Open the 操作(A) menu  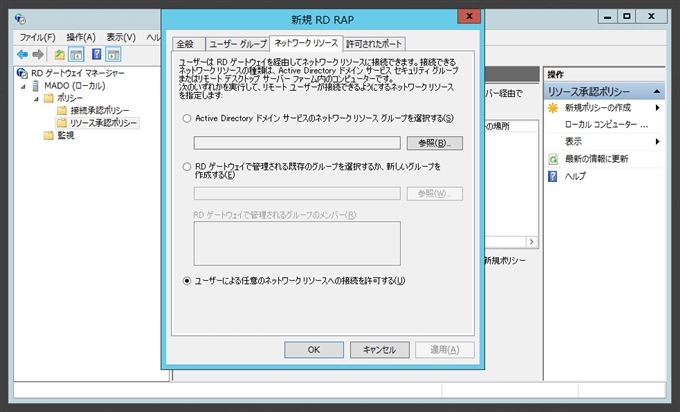[81, 37]
